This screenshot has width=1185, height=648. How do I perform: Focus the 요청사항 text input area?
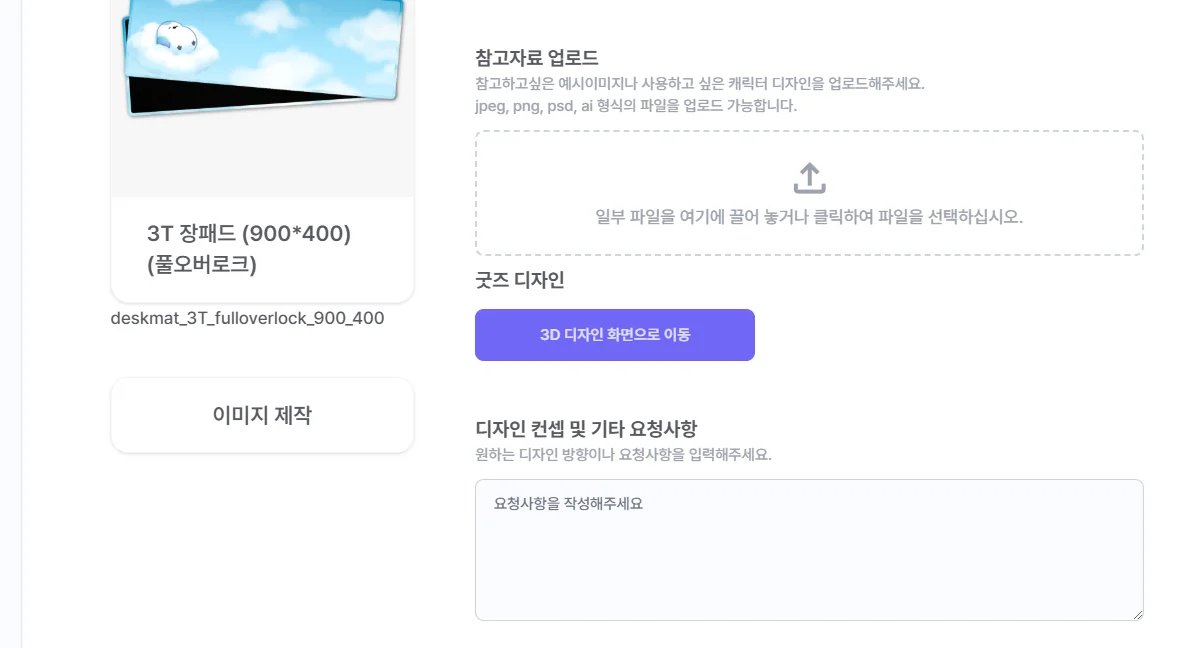809,550
